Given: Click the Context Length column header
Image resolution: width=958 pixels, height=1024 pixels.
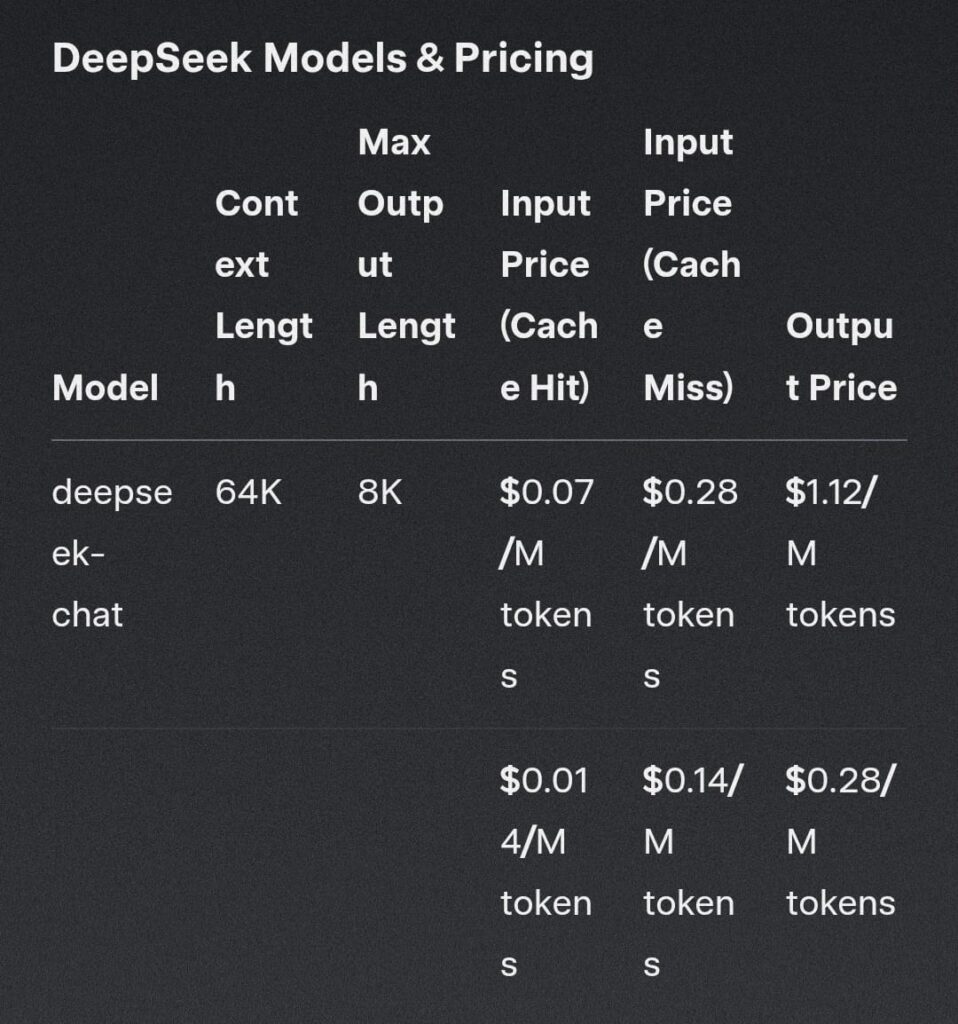Looking at the screenshot, I should [264, 295].
